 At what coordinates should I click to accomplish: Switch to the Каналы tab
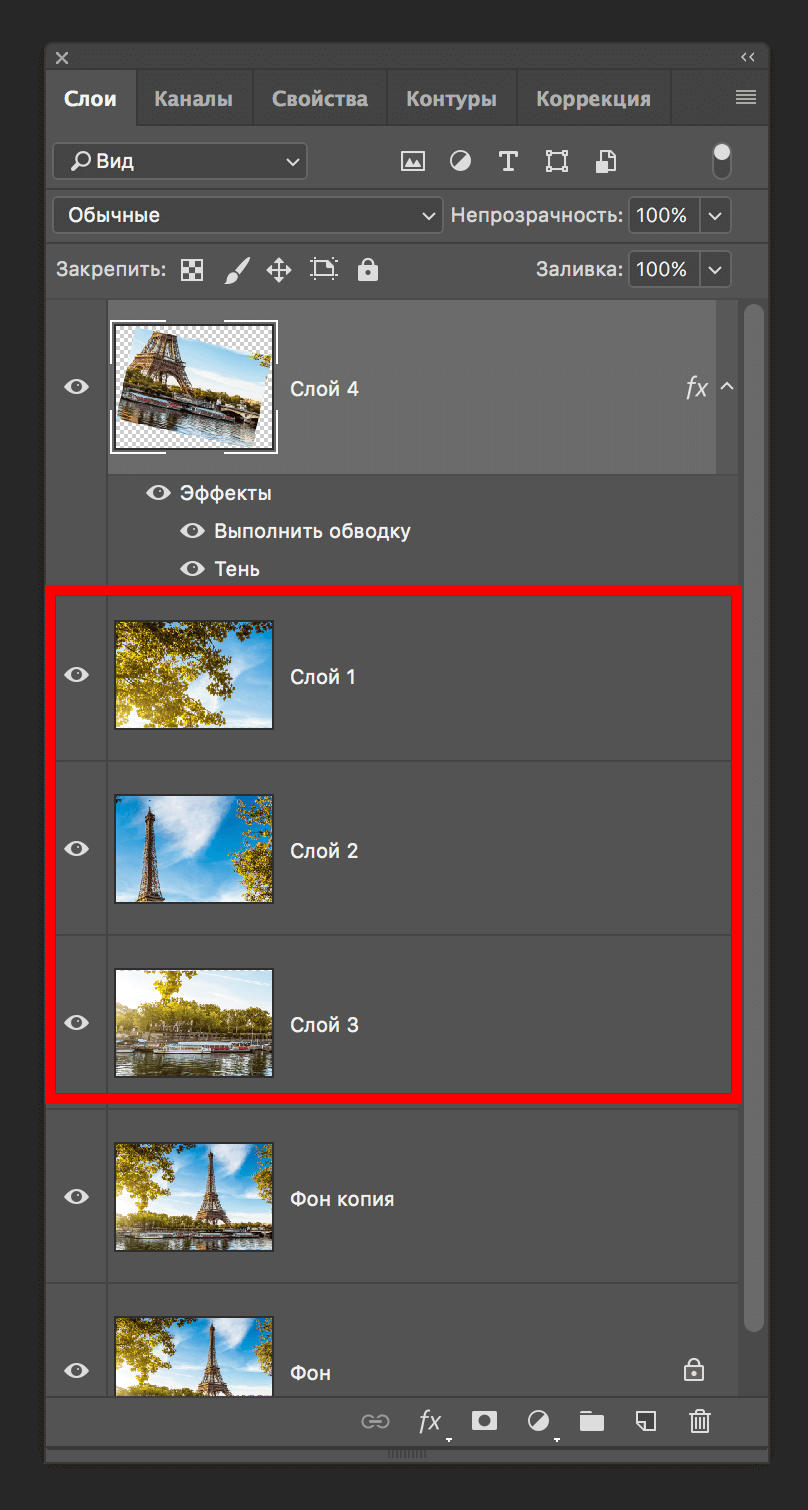(193, 99)
